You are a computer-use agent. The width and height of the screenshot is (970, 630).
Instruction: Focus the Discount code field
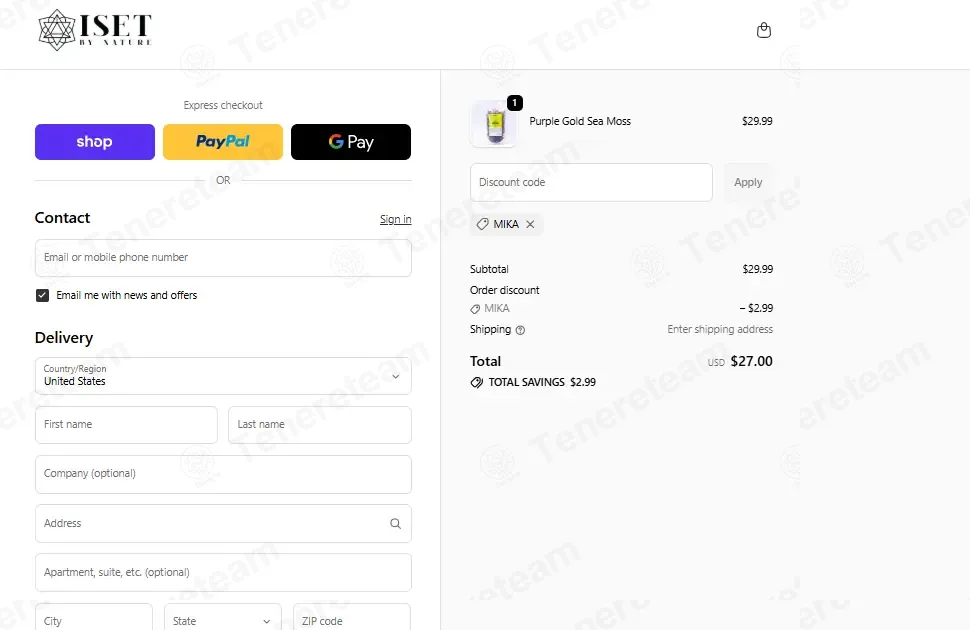(591, 182)
